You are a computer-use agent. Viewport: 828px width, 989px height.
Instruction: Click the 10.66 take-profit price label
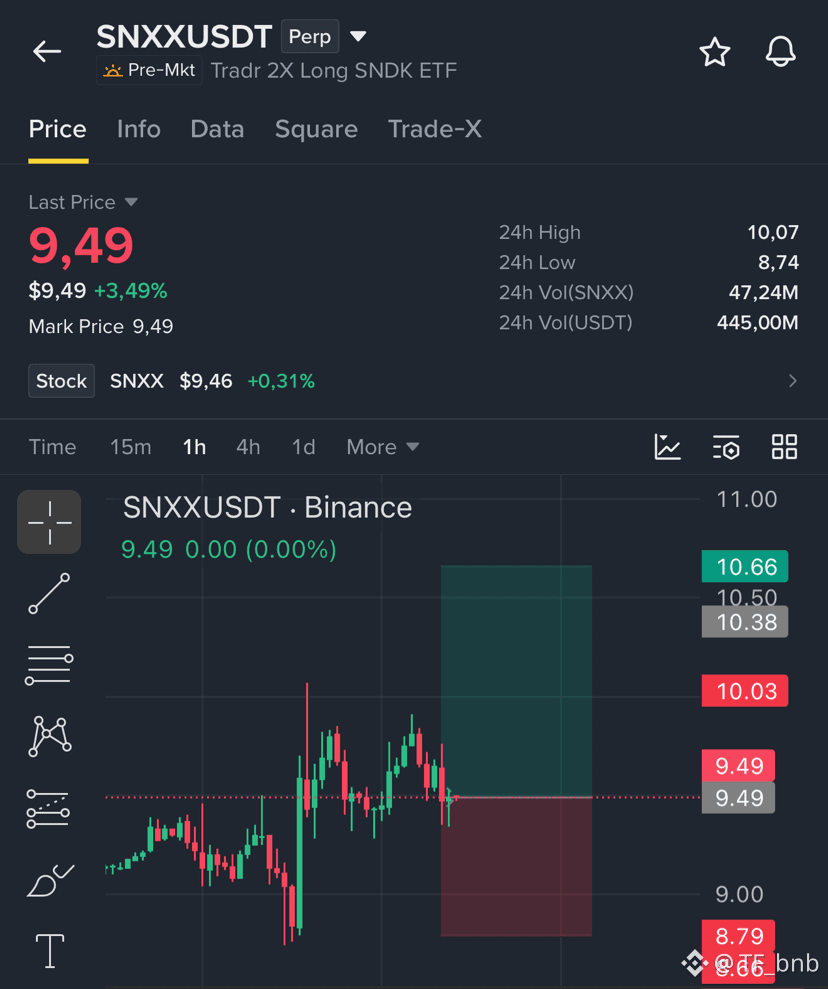click(x=745, y=566)
